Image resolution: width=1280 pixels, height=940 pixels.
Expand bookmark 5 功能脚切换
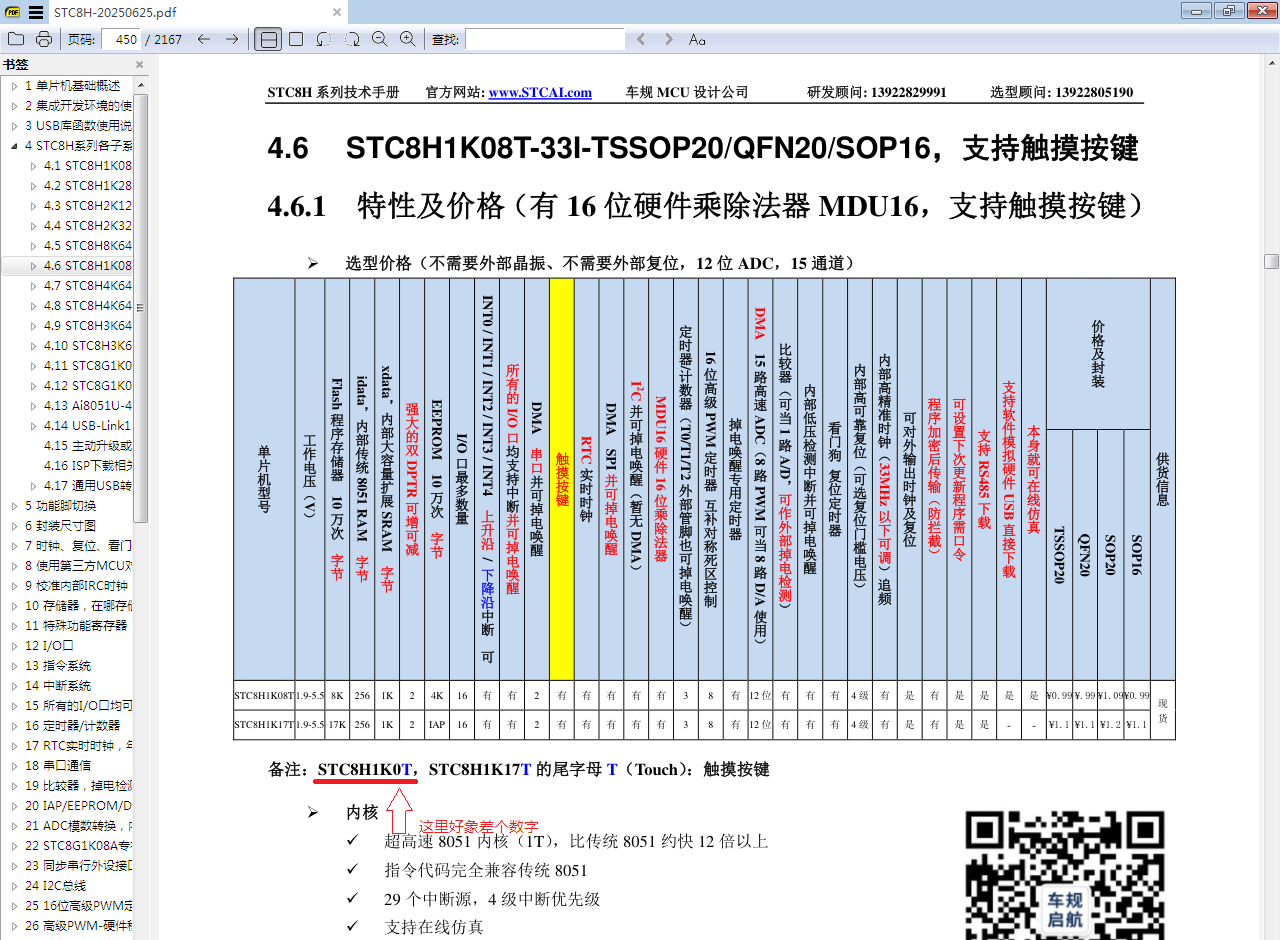point(14,506)
